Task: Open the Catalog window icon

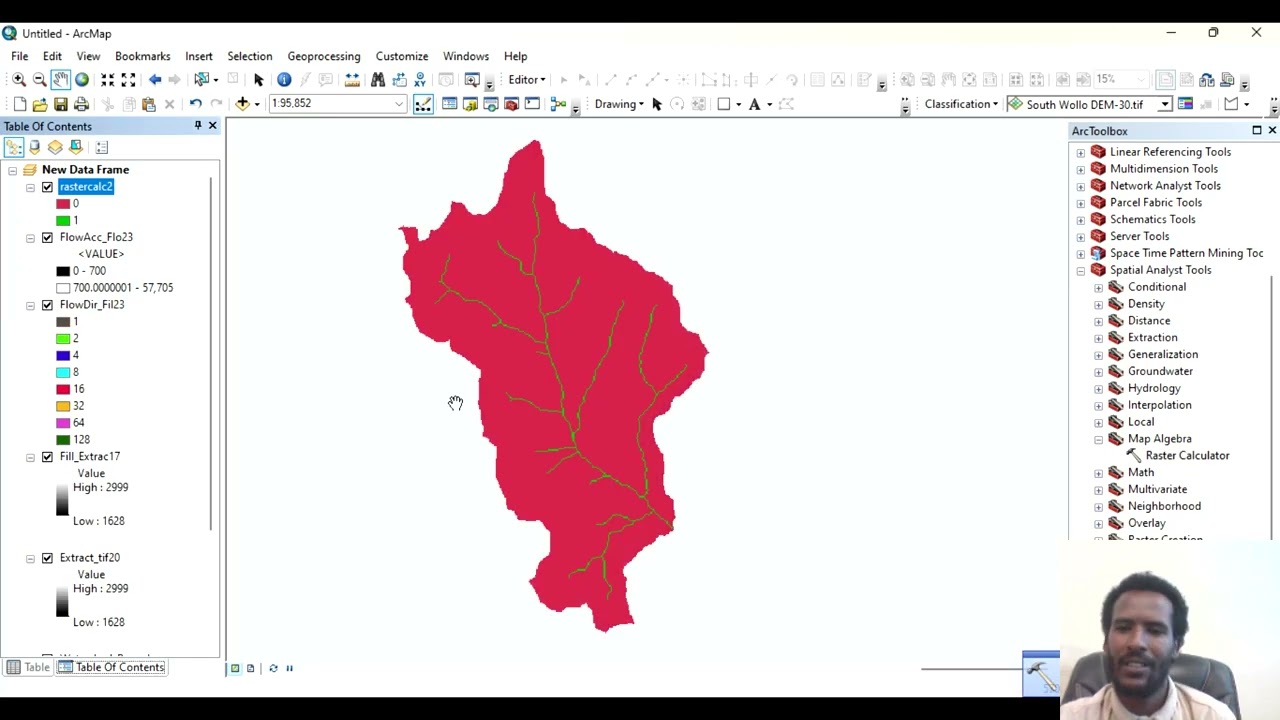Action: click(470, 104)
